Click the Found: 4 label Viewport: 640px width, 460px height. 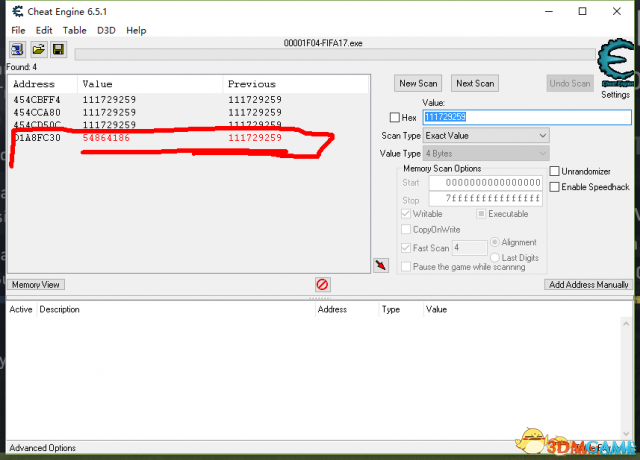coord(22,67)
